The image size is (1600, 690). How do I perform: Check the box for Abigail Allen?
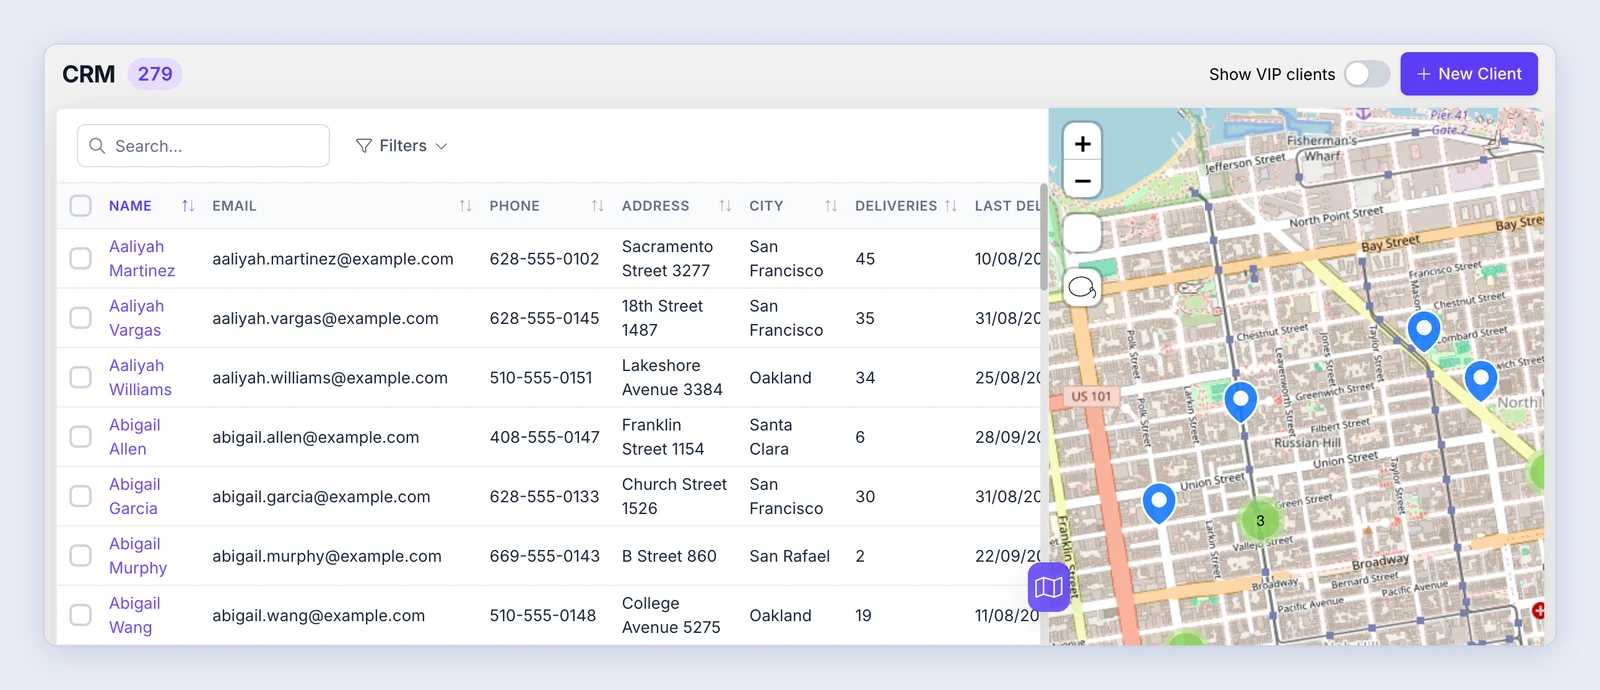point(80,437)
